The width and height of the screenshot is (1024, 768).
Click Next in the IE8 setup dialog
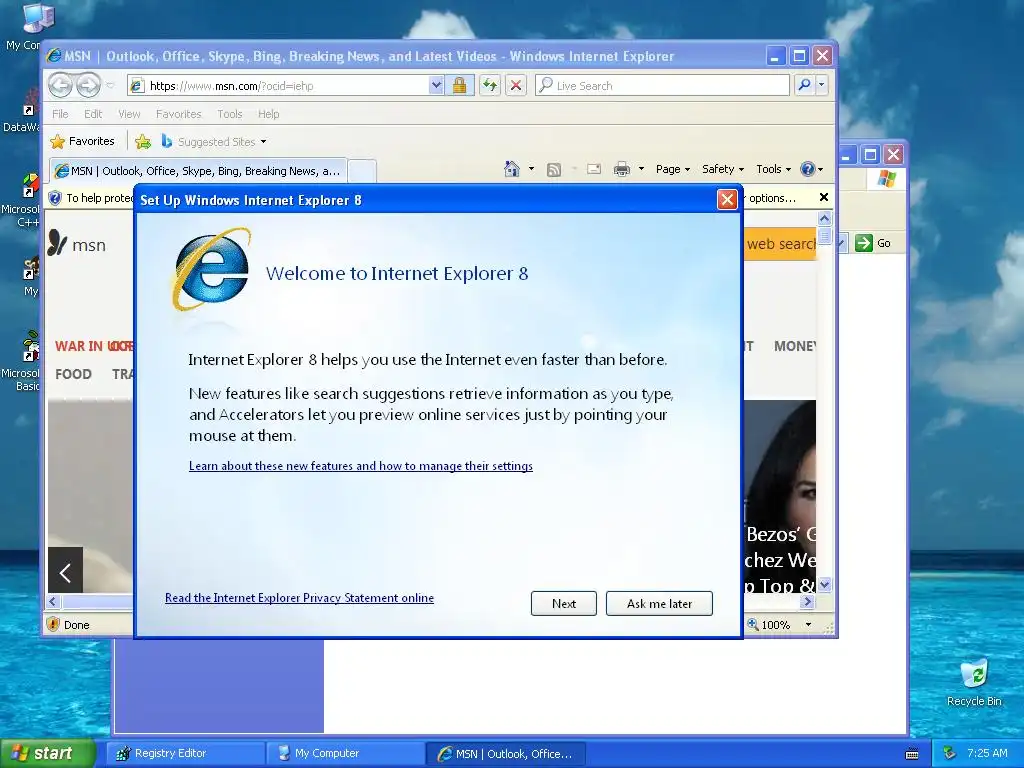coord(564,603)
